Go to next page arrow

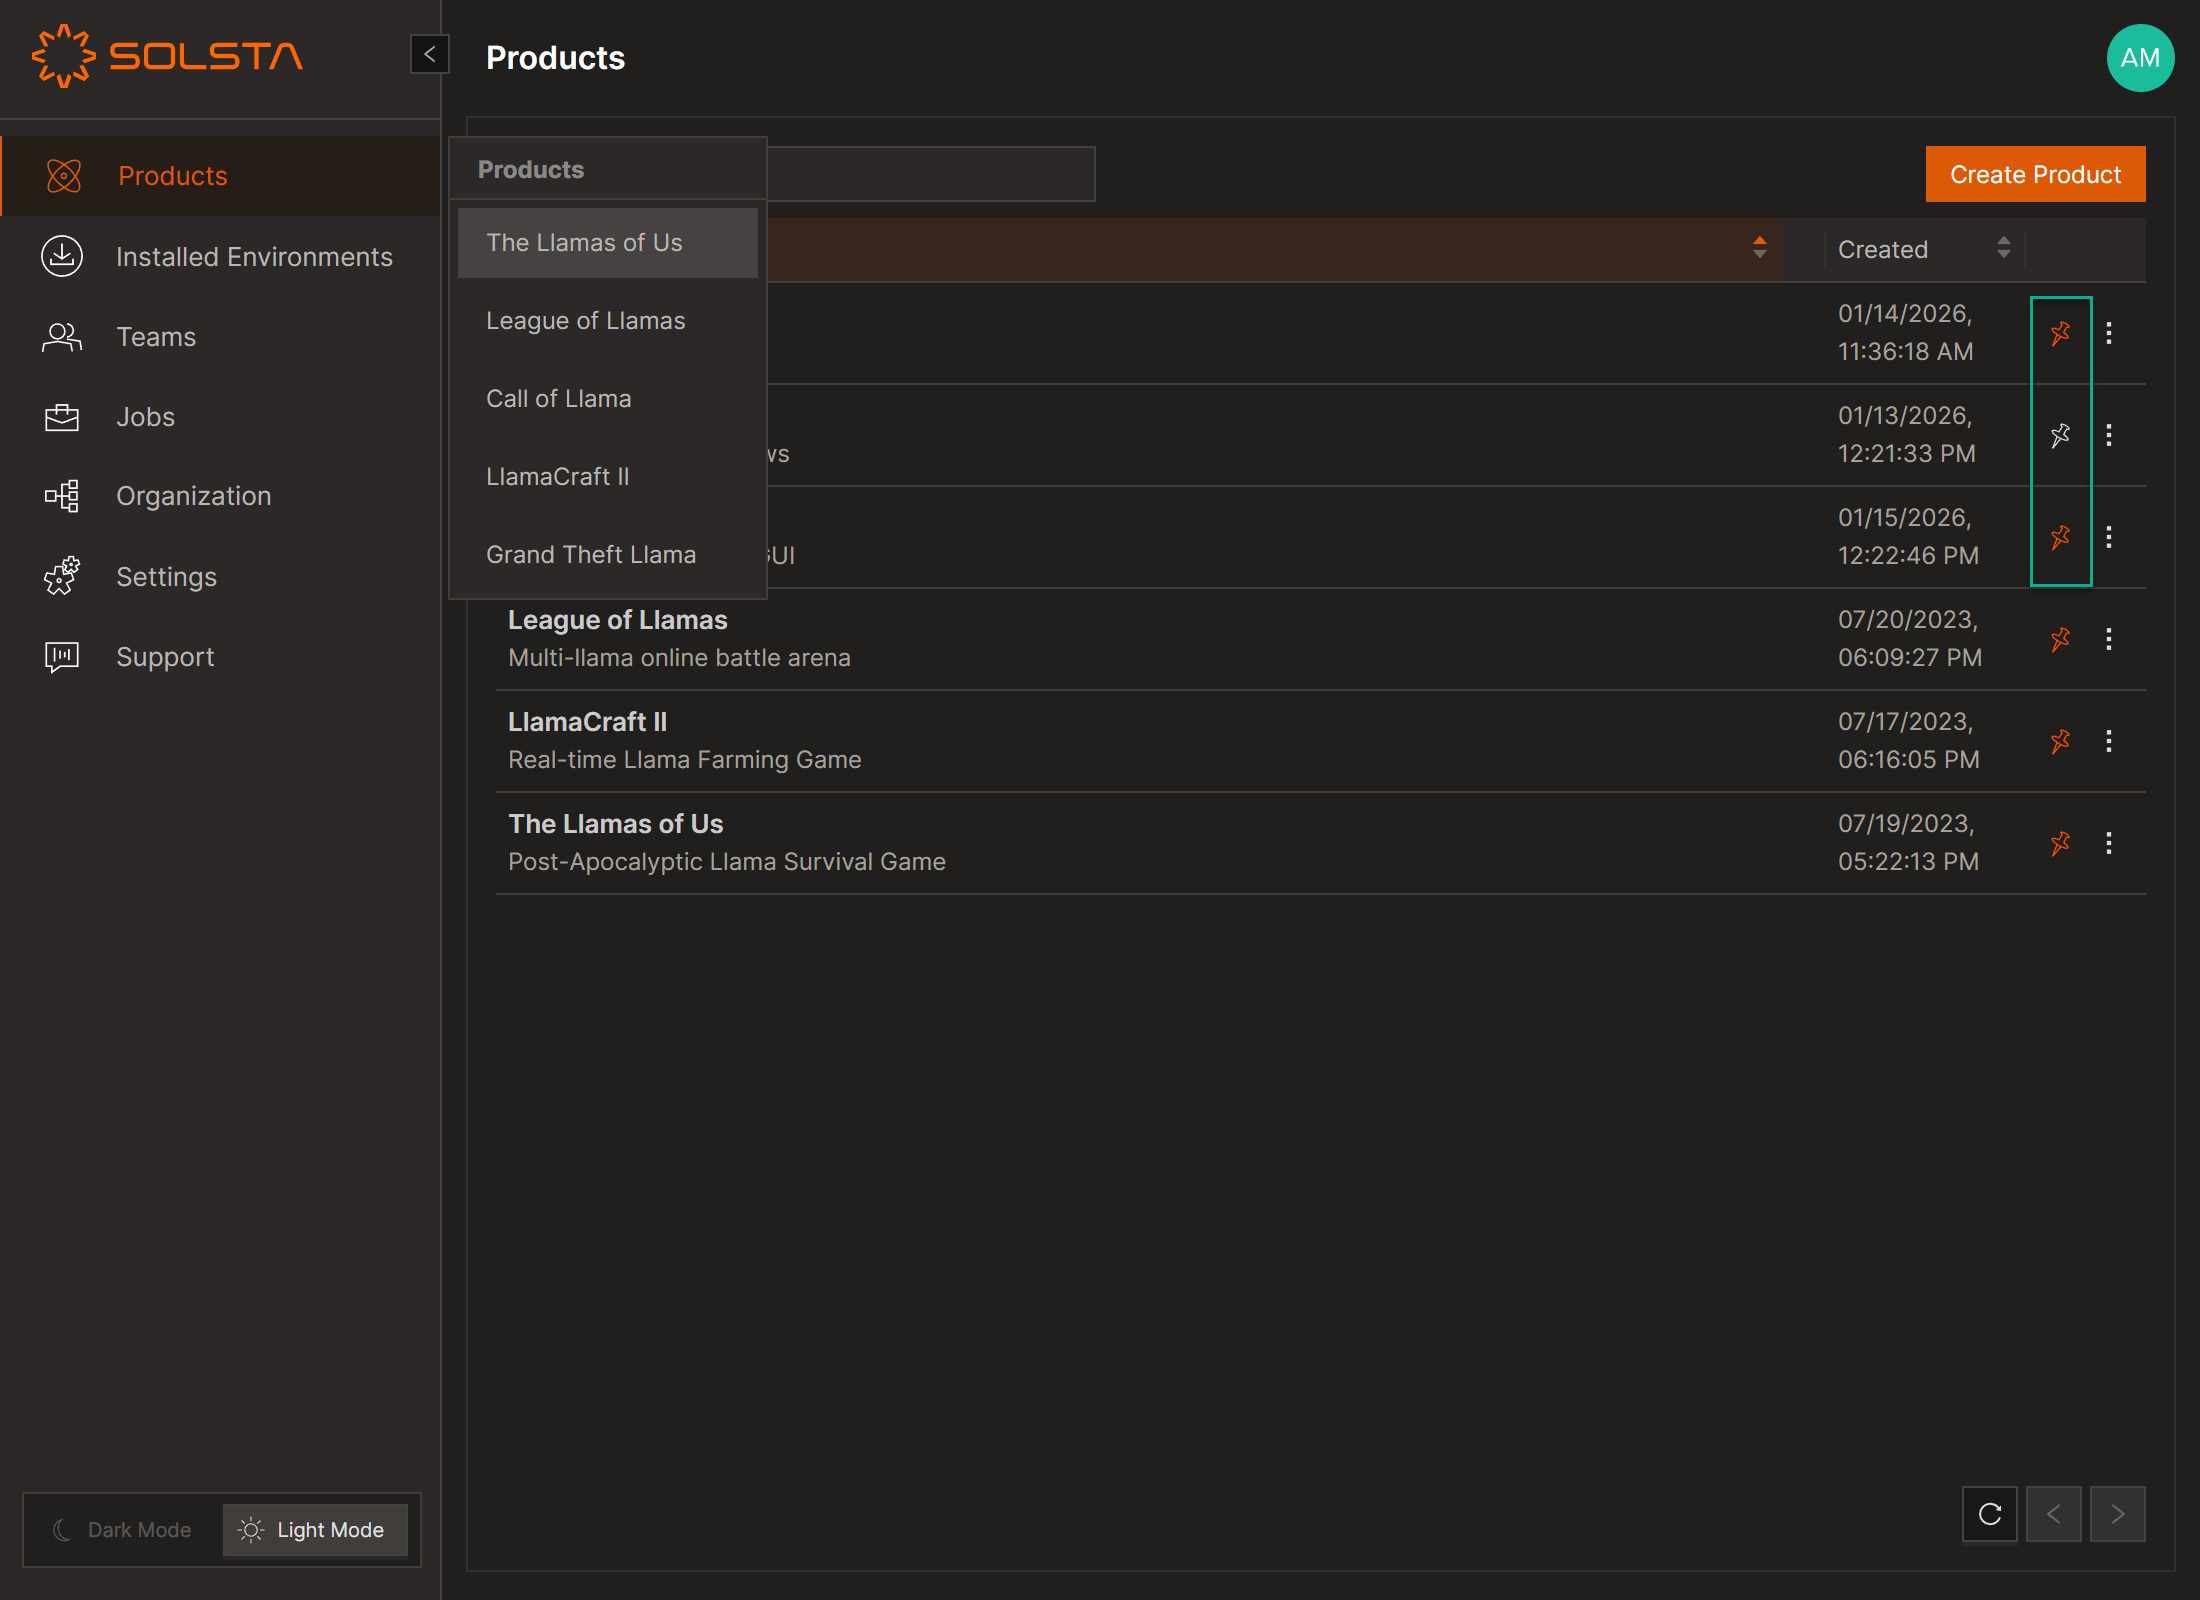point(2117,1514)
